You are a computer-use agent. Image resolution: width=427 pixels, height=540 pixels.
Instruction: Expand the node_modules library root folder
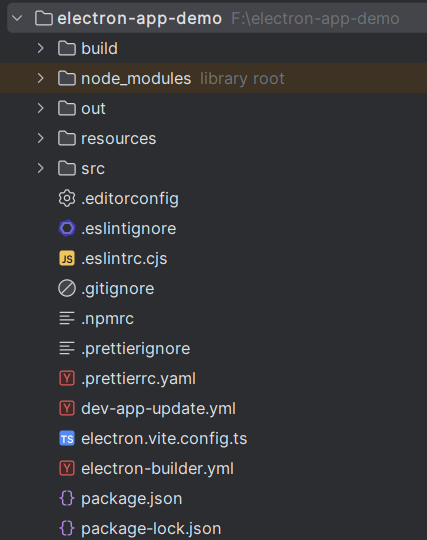tap(41, 78)
